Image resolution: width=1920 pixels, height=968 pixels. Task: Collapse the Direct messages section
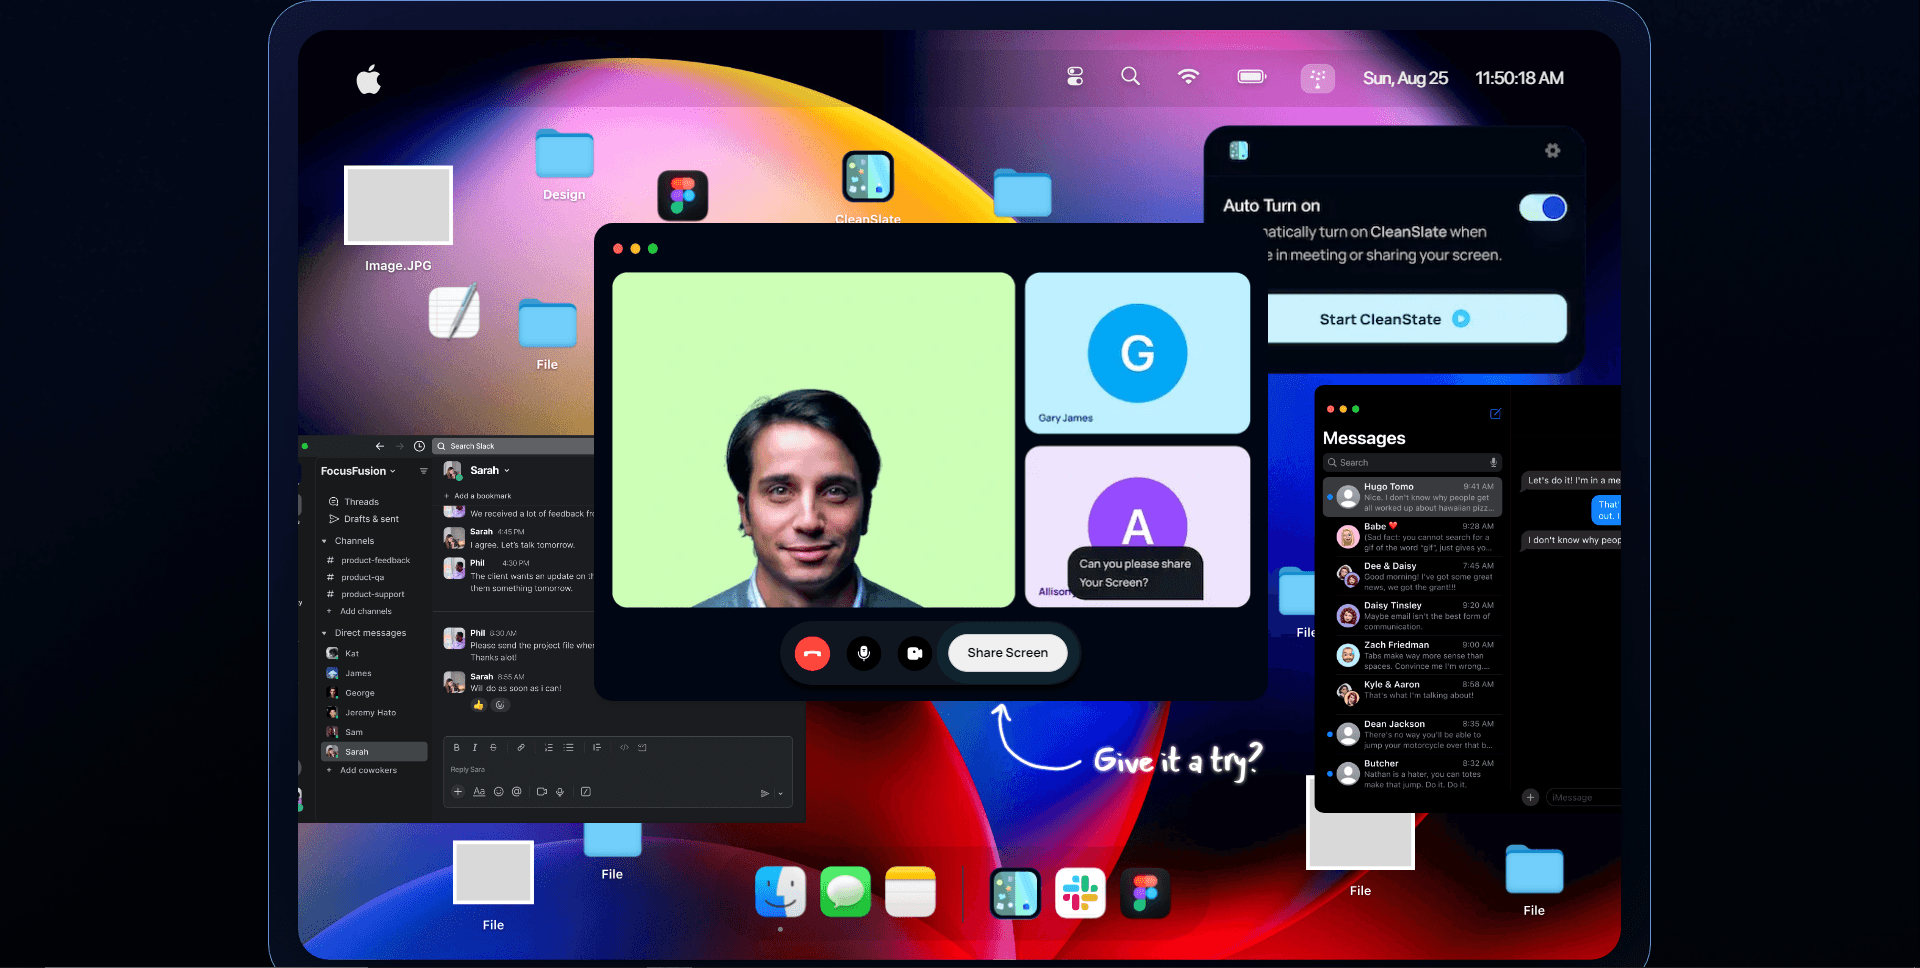324,633
